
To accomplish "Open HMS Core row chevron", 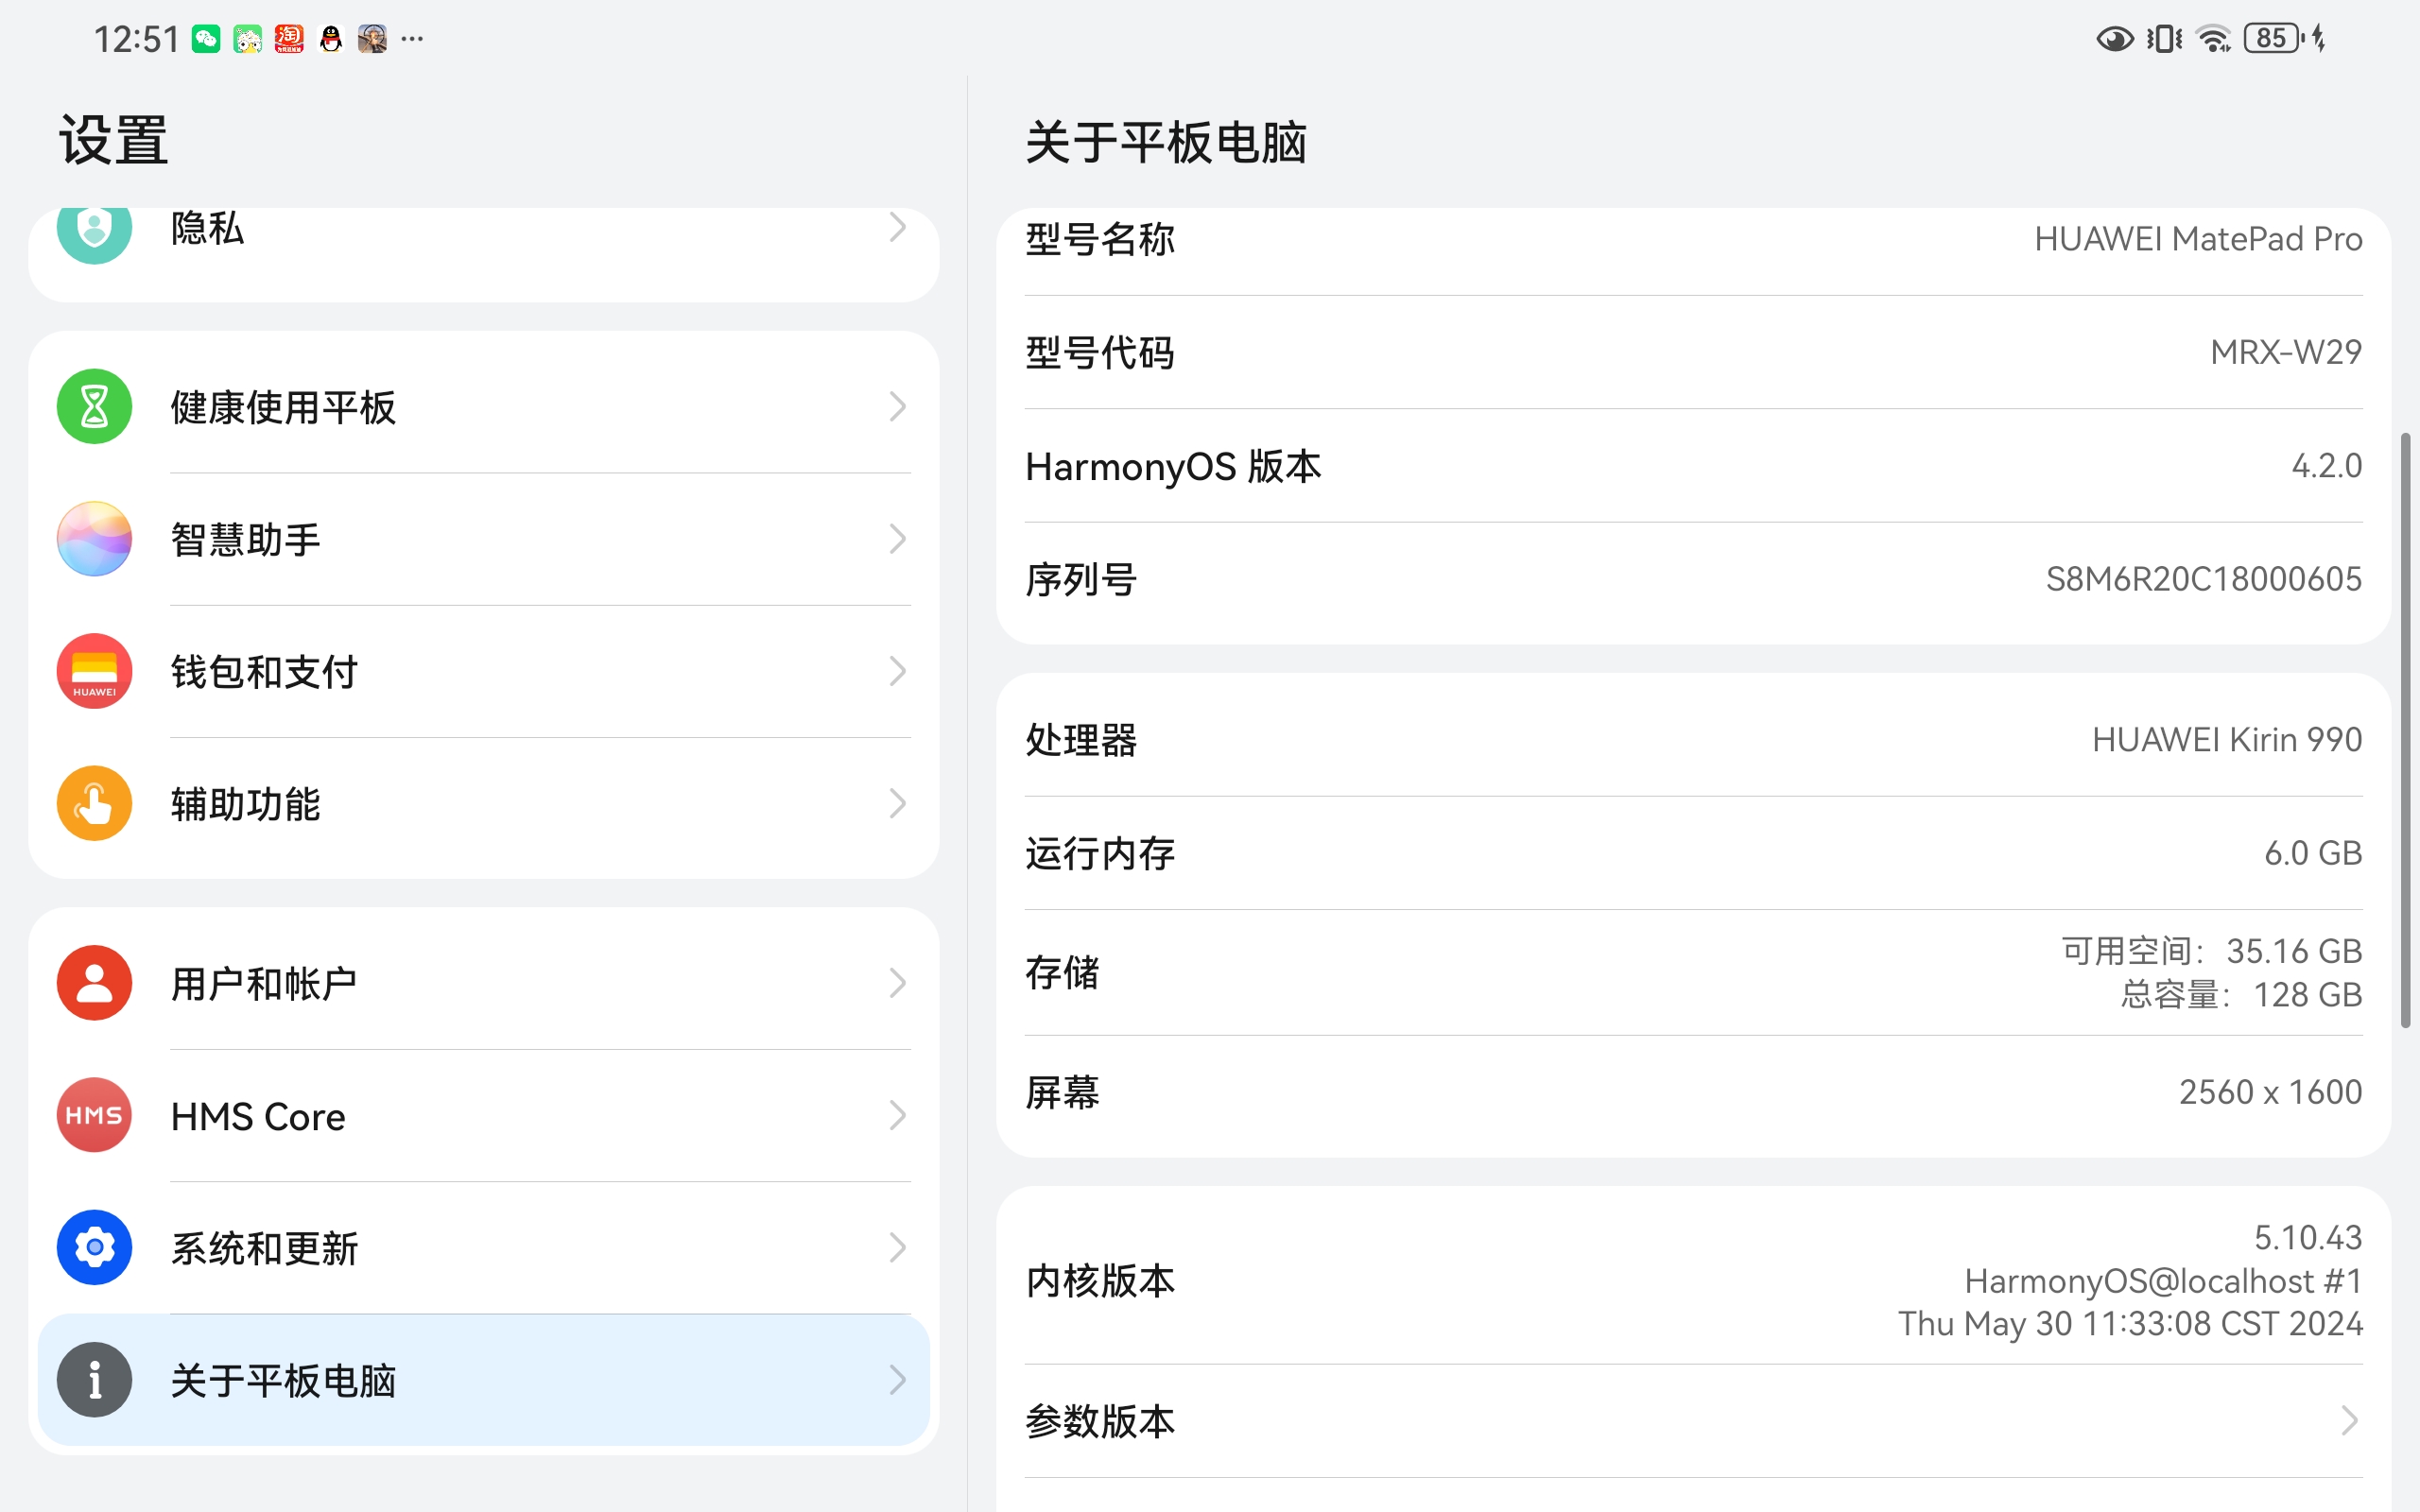I will [898, 1115].
